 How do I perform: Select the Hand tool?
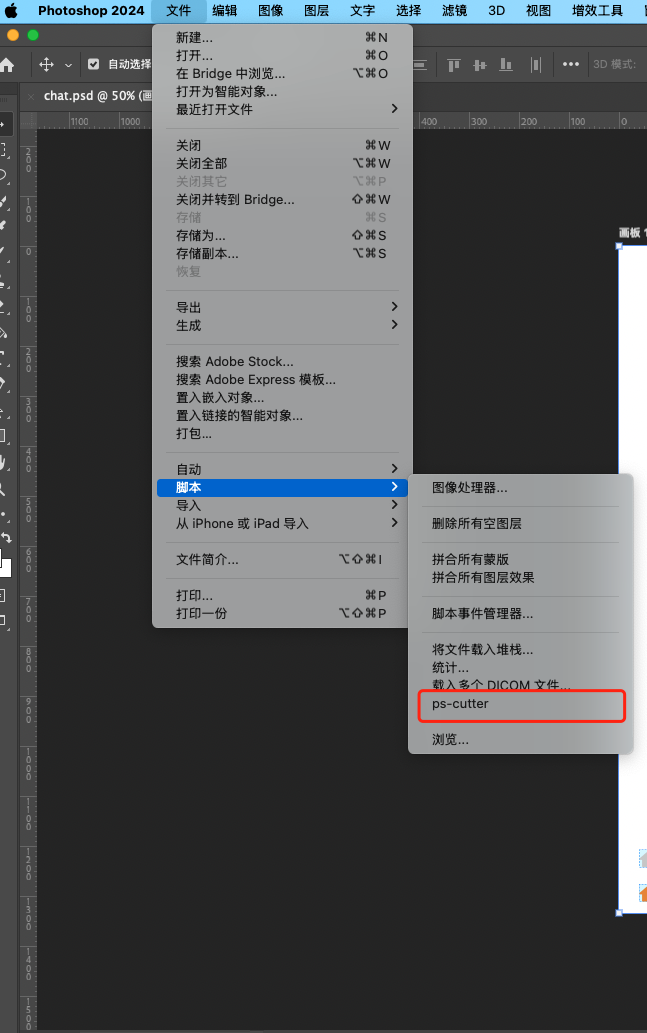(4, 462)
